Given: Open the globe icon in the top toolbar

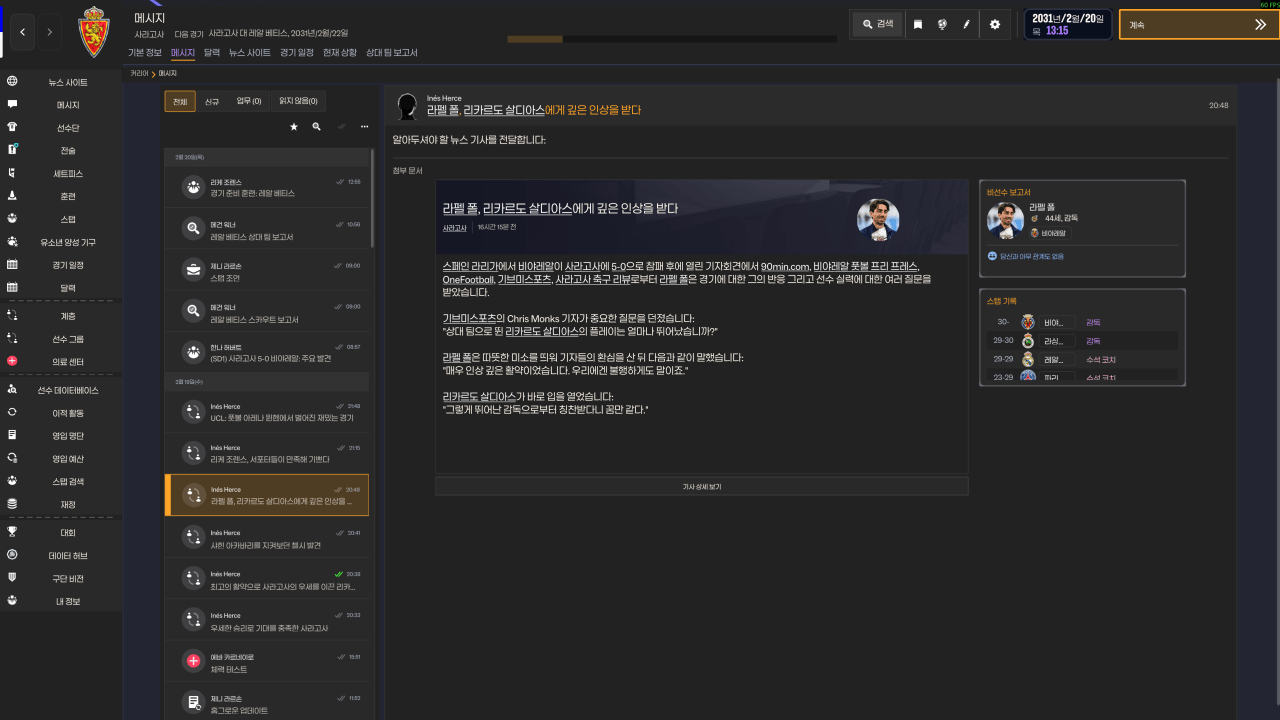Looking at the screenshot, I should pyautogui.click(x=942, y=24).
